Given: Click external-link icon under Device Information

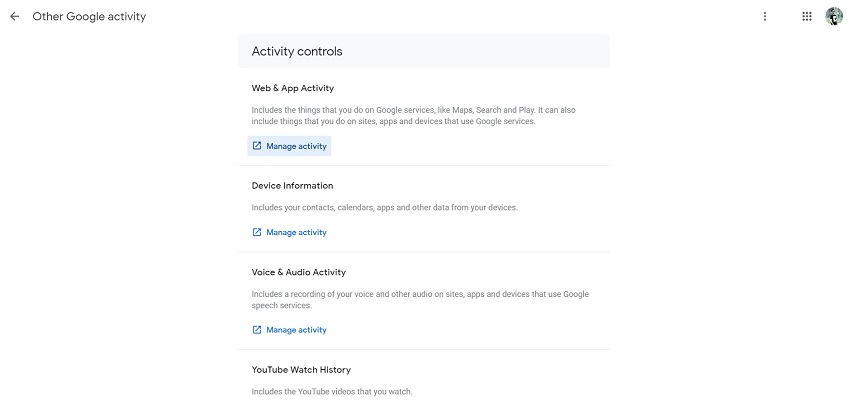Looking at the screenshot, I should click(257, 233).
